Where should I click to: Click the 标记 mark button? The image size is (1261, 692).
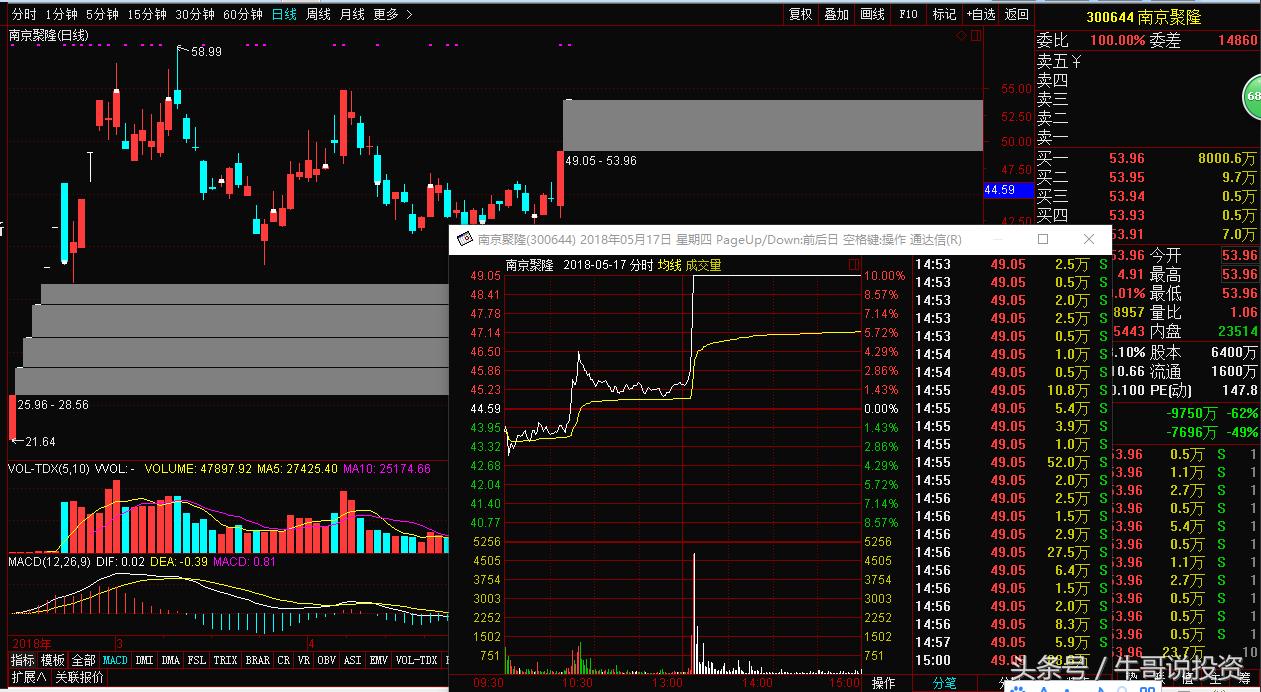944,14
